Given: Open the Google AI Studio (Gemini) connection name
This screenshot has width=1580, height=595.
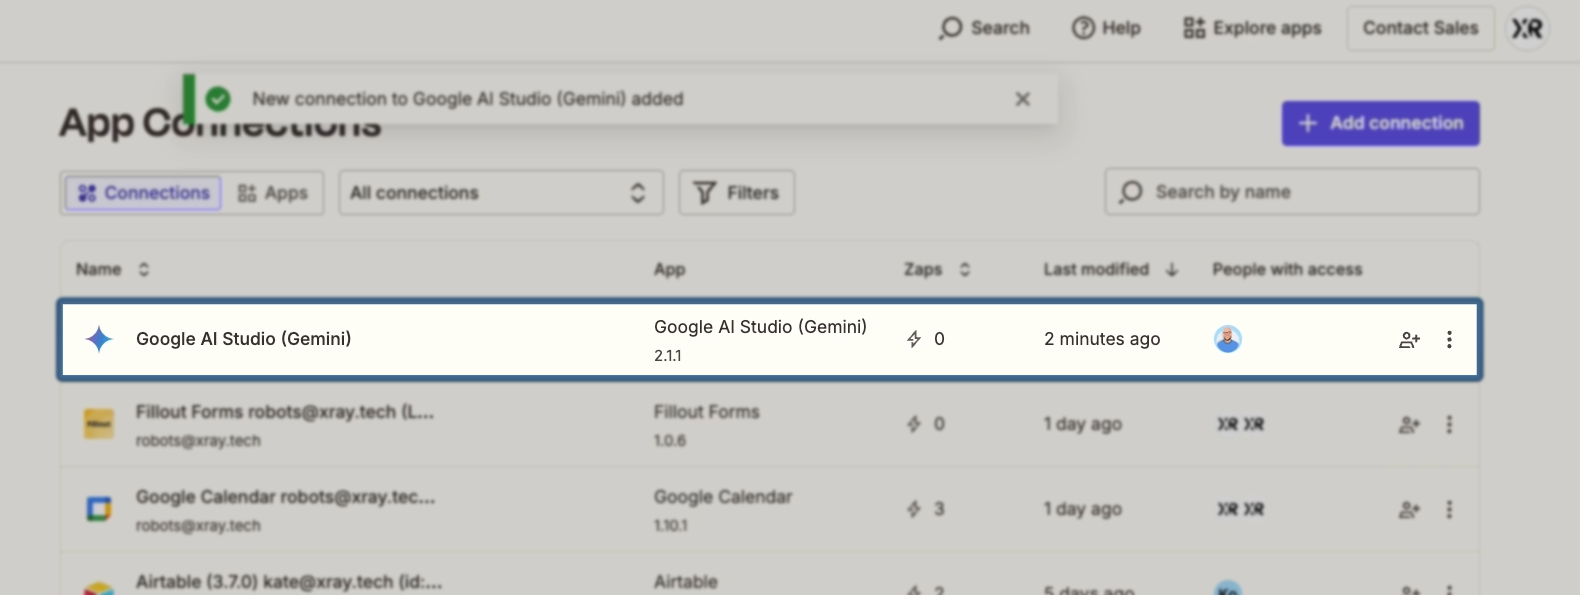Looking at the screenshot, I should click(x=243, y=339).
